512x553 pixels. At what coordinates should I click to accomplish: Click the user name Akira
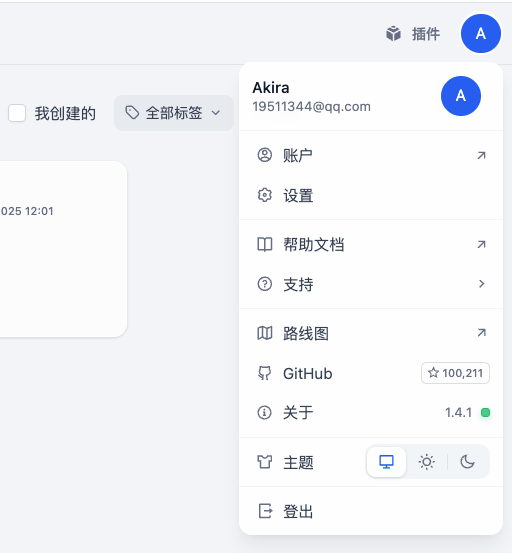pyautogui.click(x=271, y=87)
